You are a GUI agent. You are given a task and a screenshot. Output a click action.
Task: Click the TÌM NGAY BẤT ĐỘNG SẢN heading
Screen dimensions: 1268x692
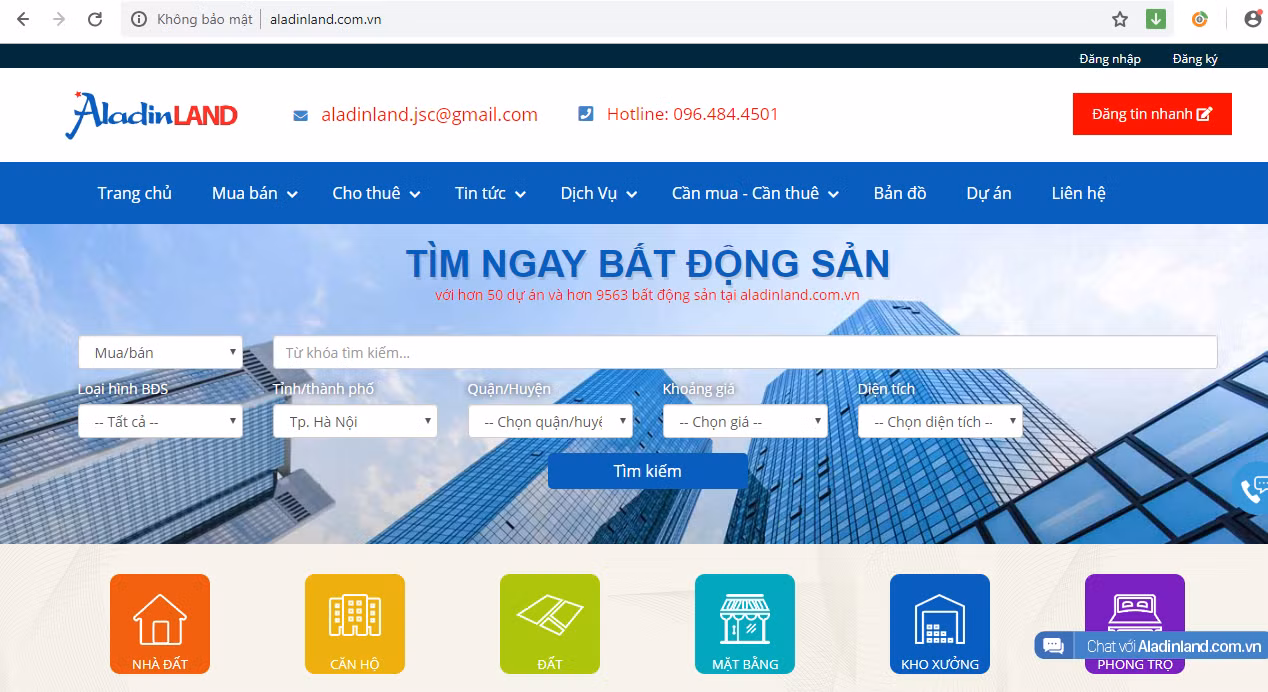647,264
